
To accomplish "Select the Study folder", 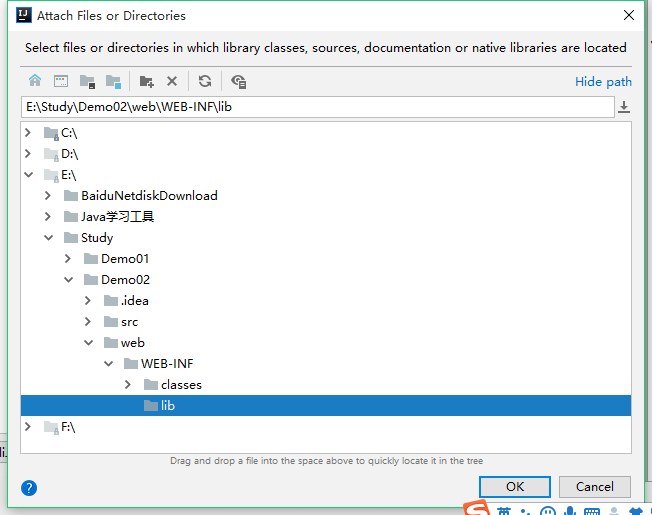I will tap(326, 238).
